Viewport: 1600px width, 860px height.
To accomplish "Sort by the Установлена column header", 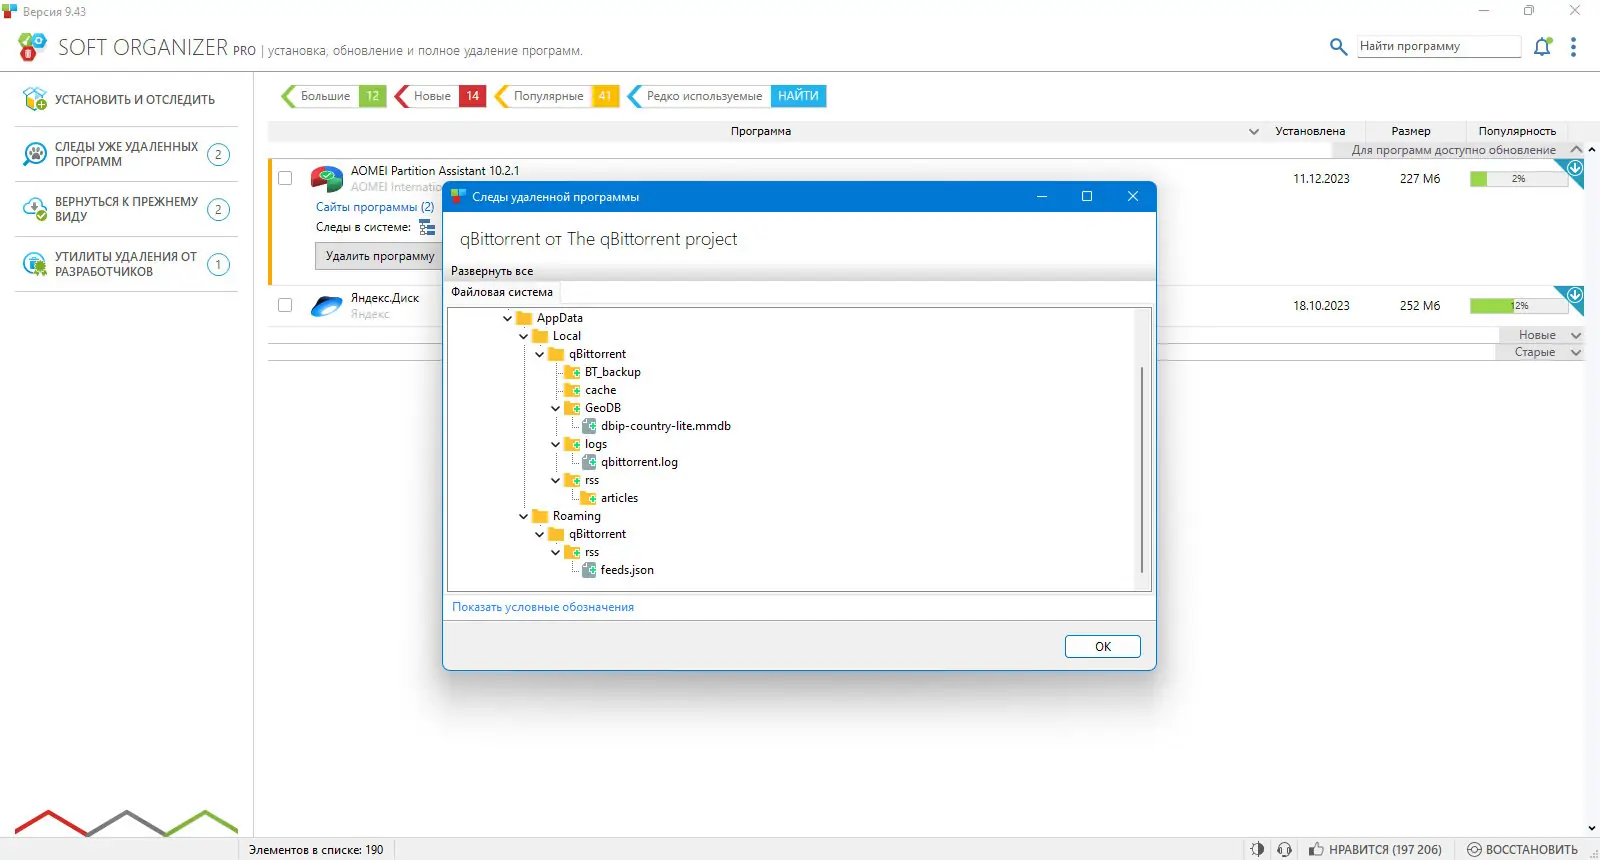I will pos(1310,131).
